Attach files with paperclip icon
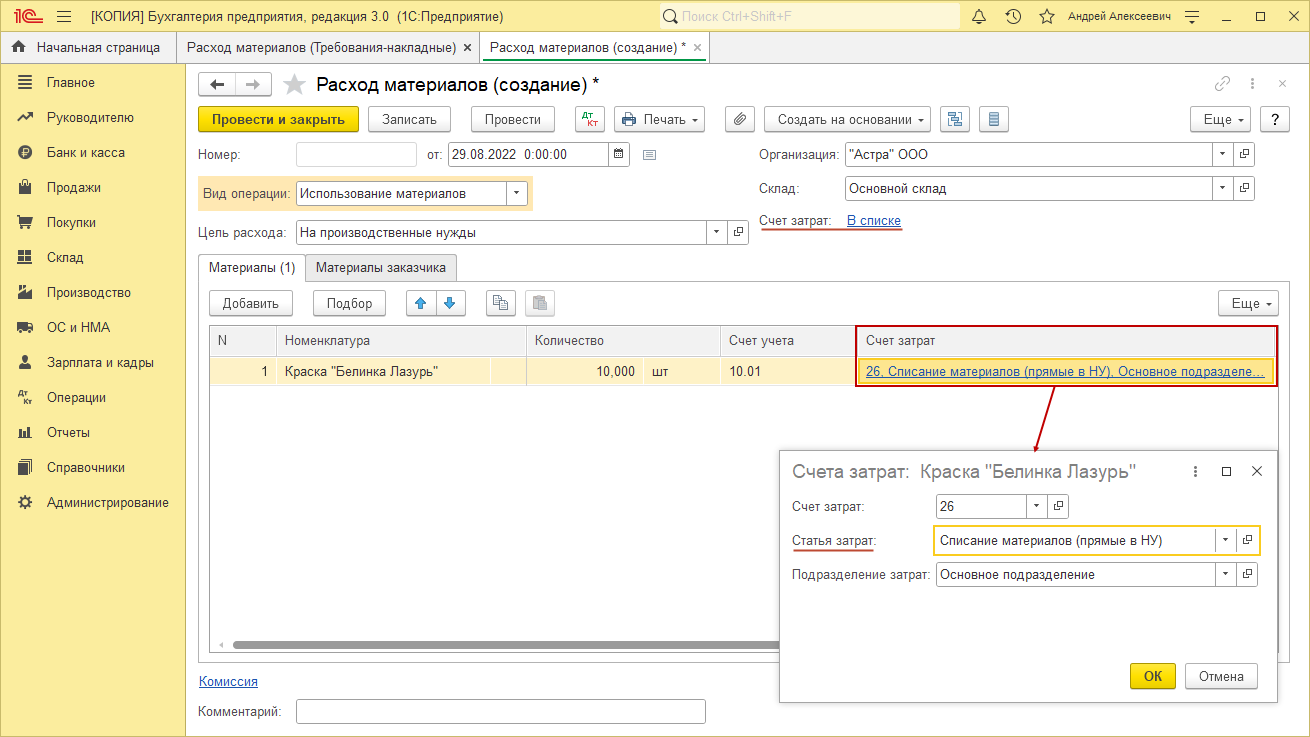This screenshot has width=1310, height=737. pyautogui.click(x=739, y=119)
